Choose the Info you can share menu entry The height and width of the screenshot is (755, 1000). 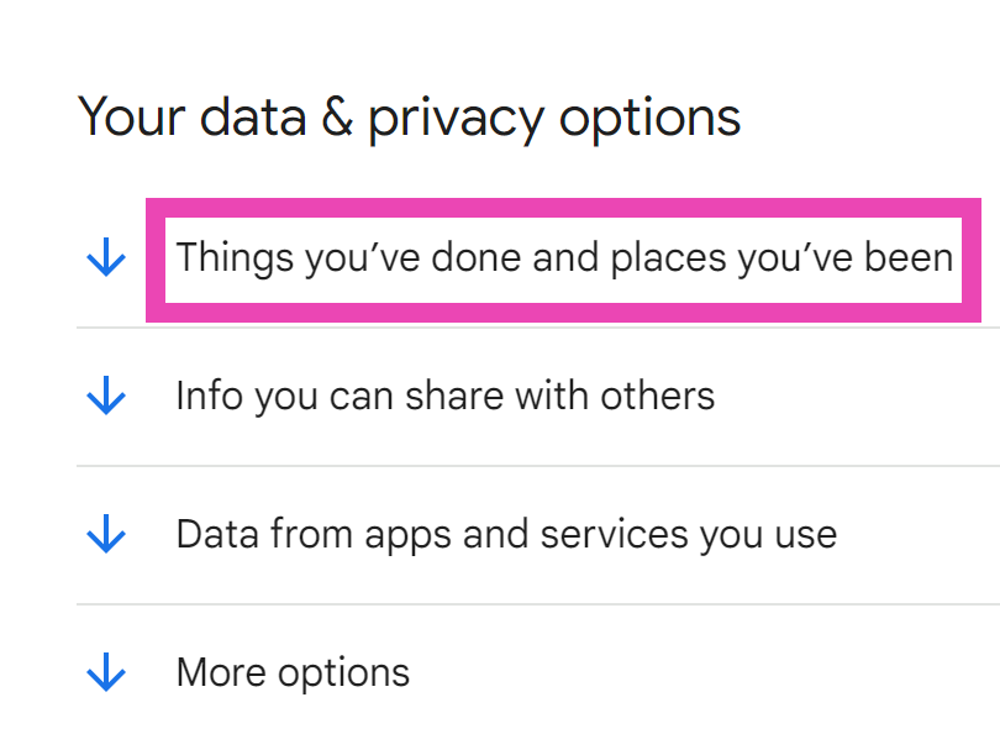(x=445, y=396)
